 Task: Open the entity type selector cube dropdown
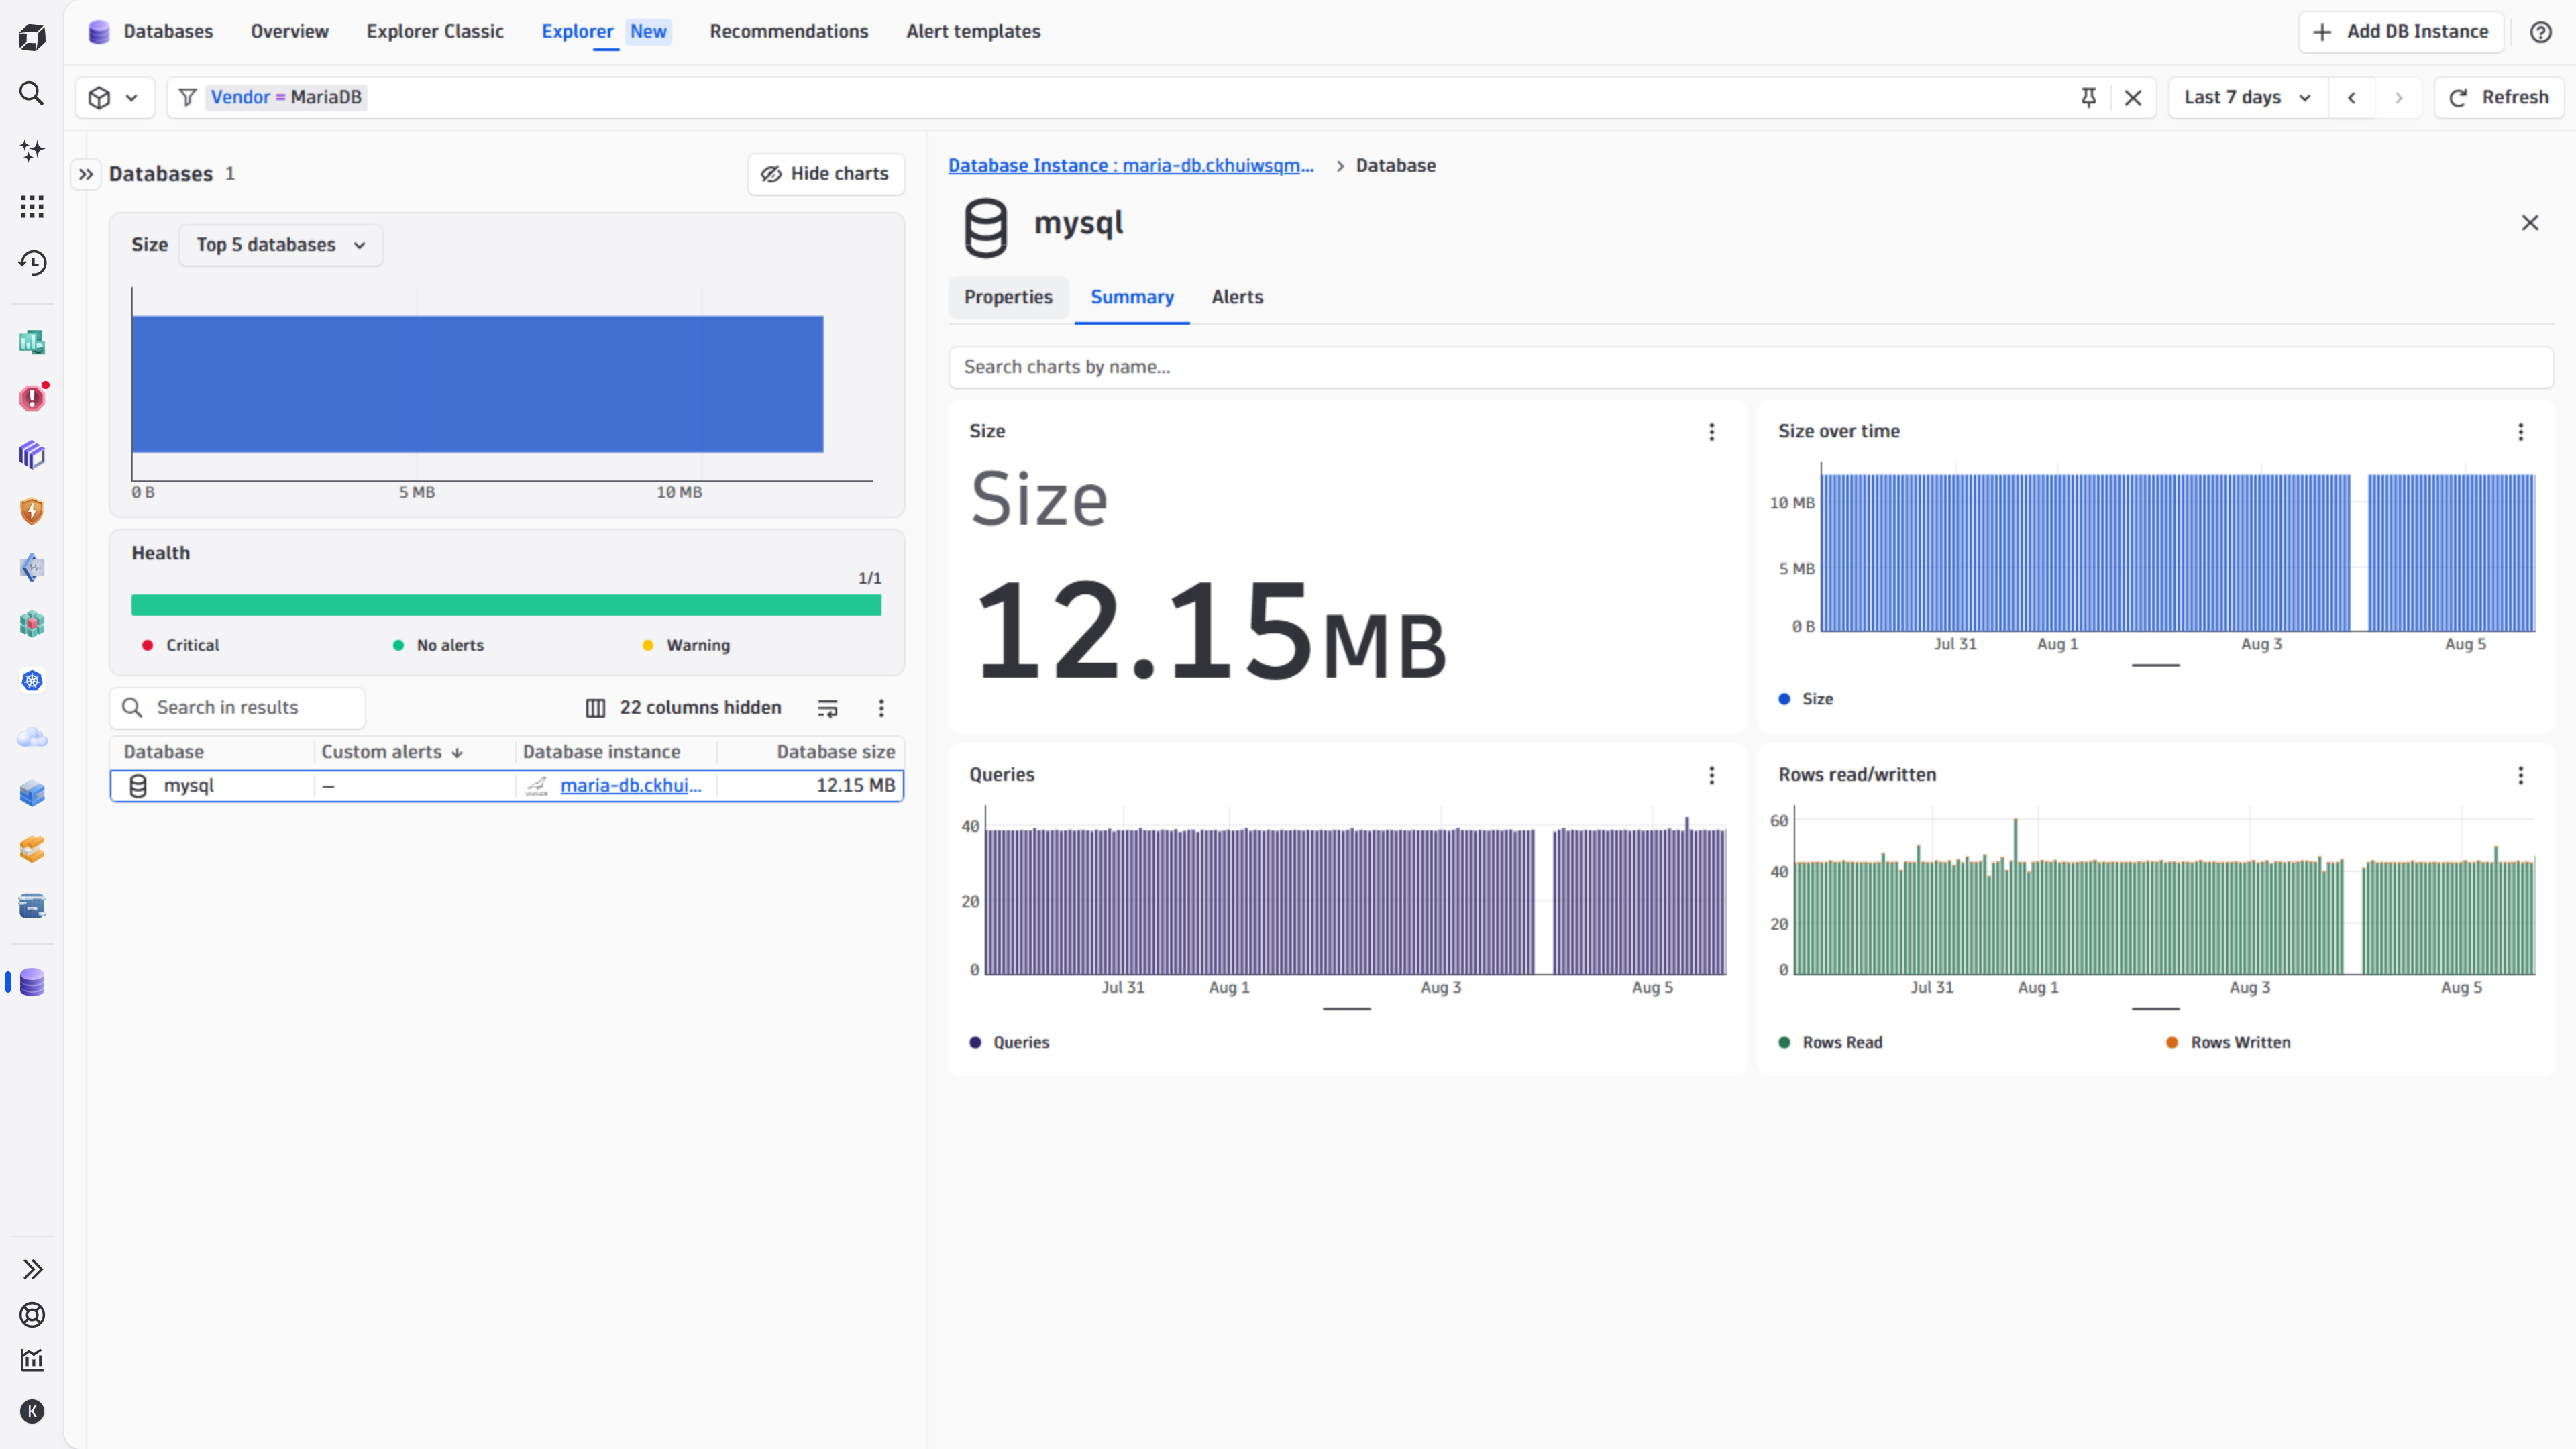coord(115,97)
